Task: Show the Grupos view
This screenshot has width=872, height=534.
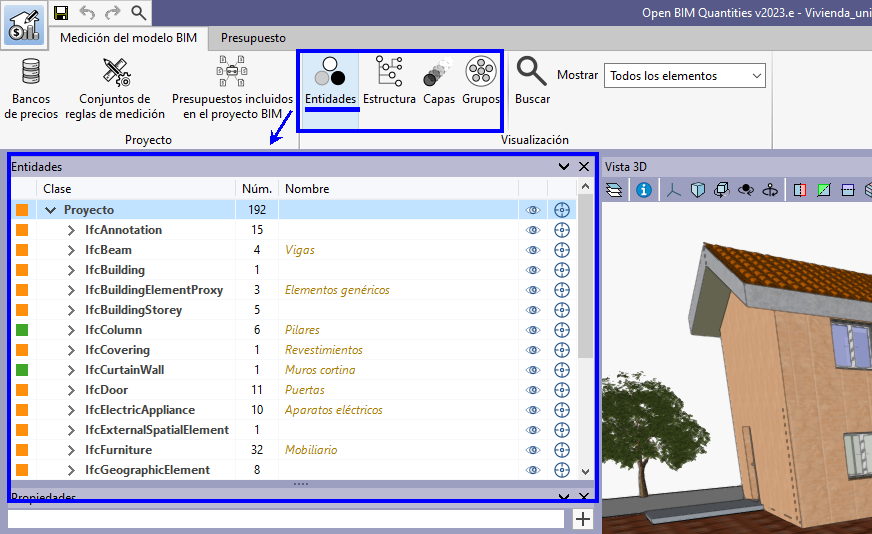Action: pos(481,80)
